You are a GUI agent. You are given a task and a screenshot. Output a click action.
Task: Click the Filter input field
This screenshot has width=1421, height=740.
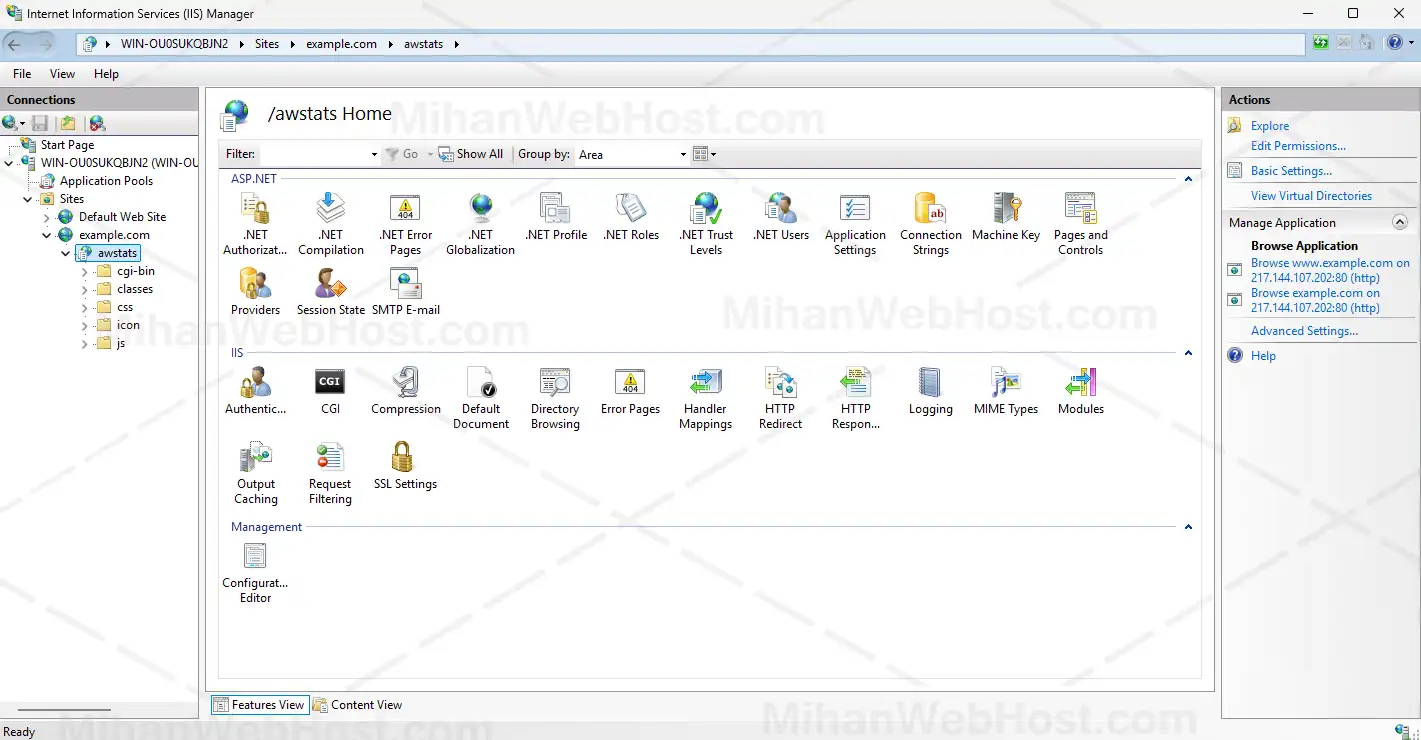pyautogui.click(x=313, y=155)
